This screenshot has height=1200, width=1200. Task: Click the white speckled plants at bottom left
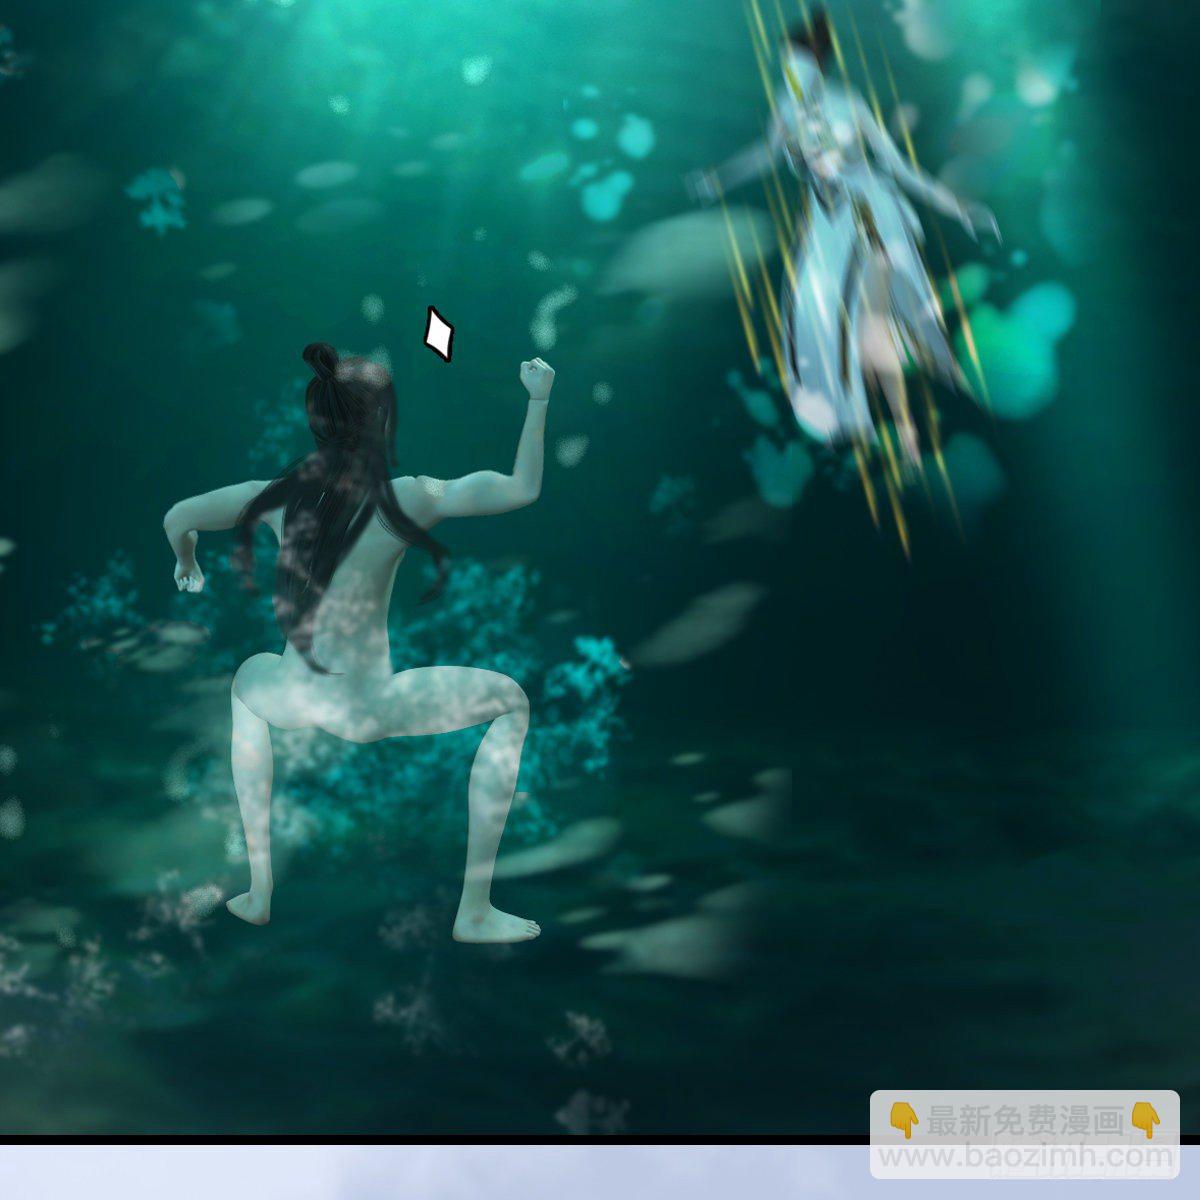[60, 980]
